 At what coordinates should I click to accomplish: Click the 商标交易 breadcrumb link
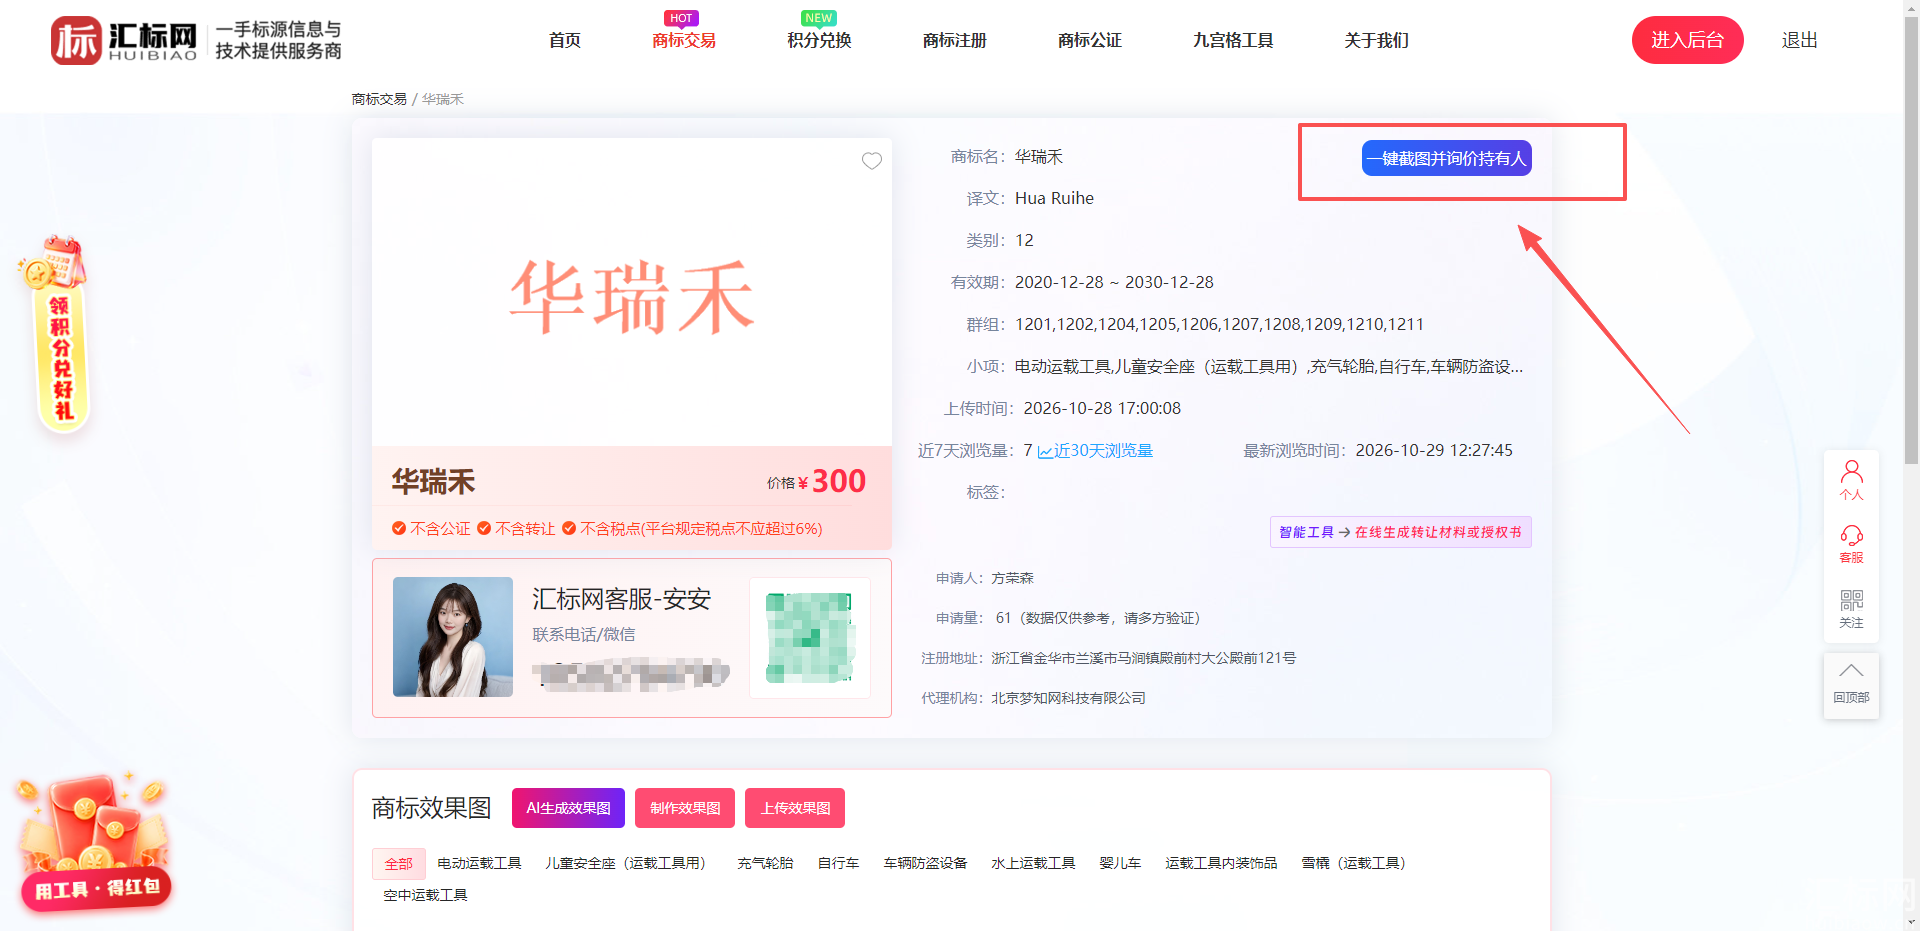[379, 99]
